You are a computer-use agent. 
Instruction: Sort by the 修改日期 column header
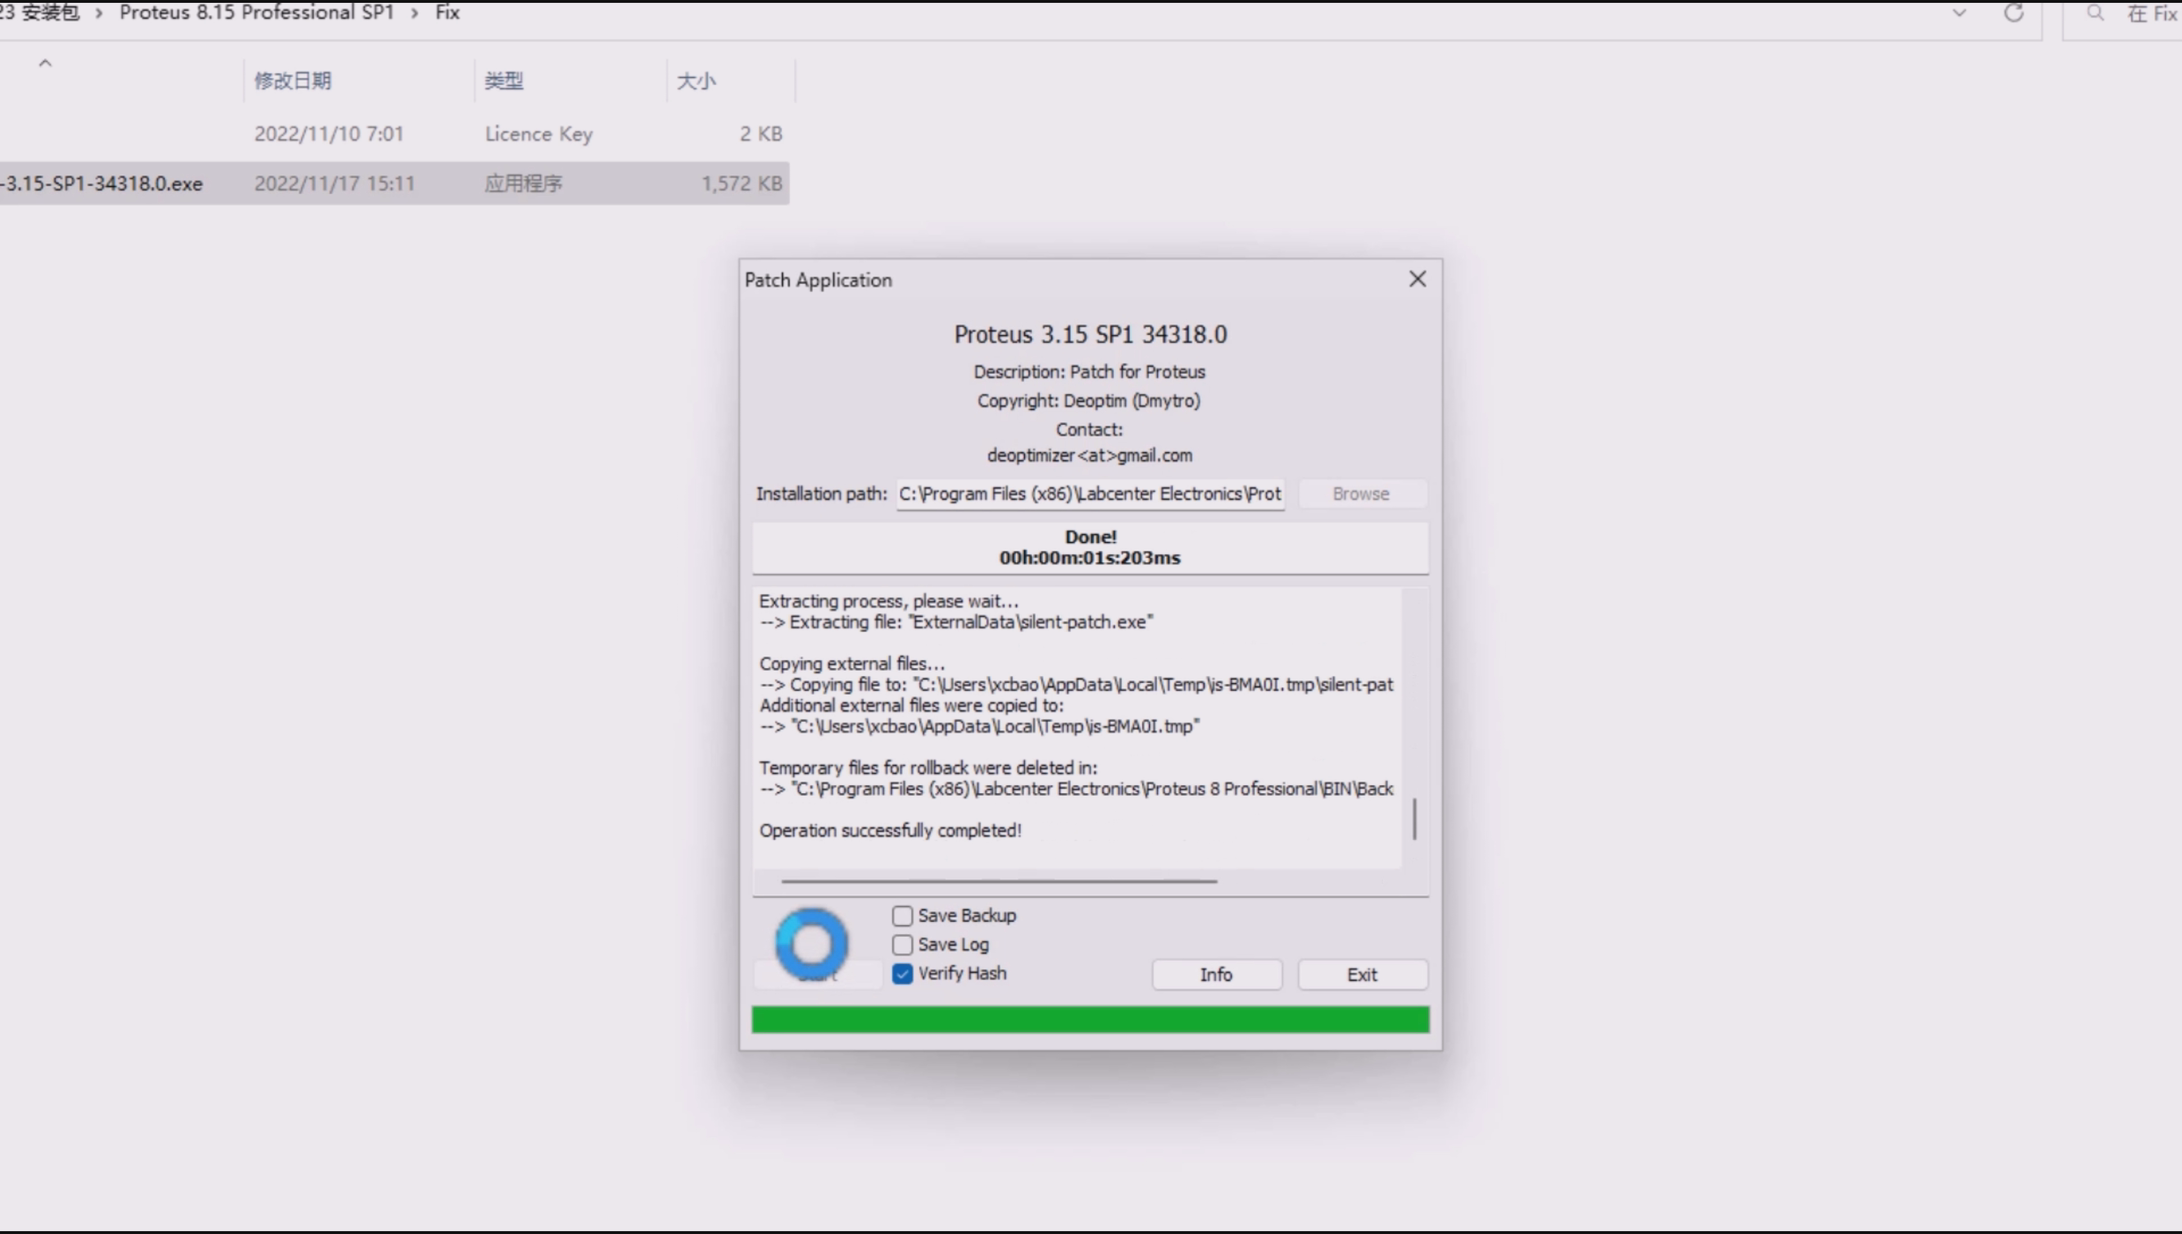292,81
